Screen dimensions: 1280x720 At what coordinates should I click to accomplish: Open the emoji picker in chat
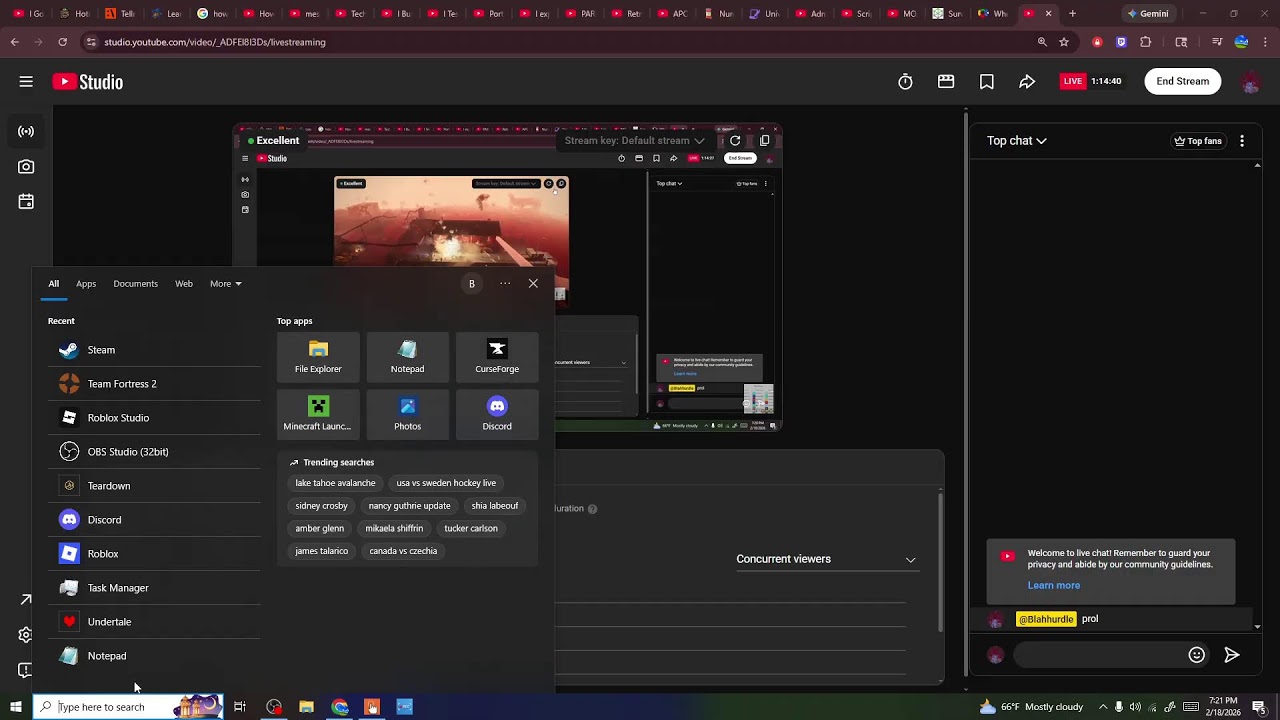tap(1196, 655)
